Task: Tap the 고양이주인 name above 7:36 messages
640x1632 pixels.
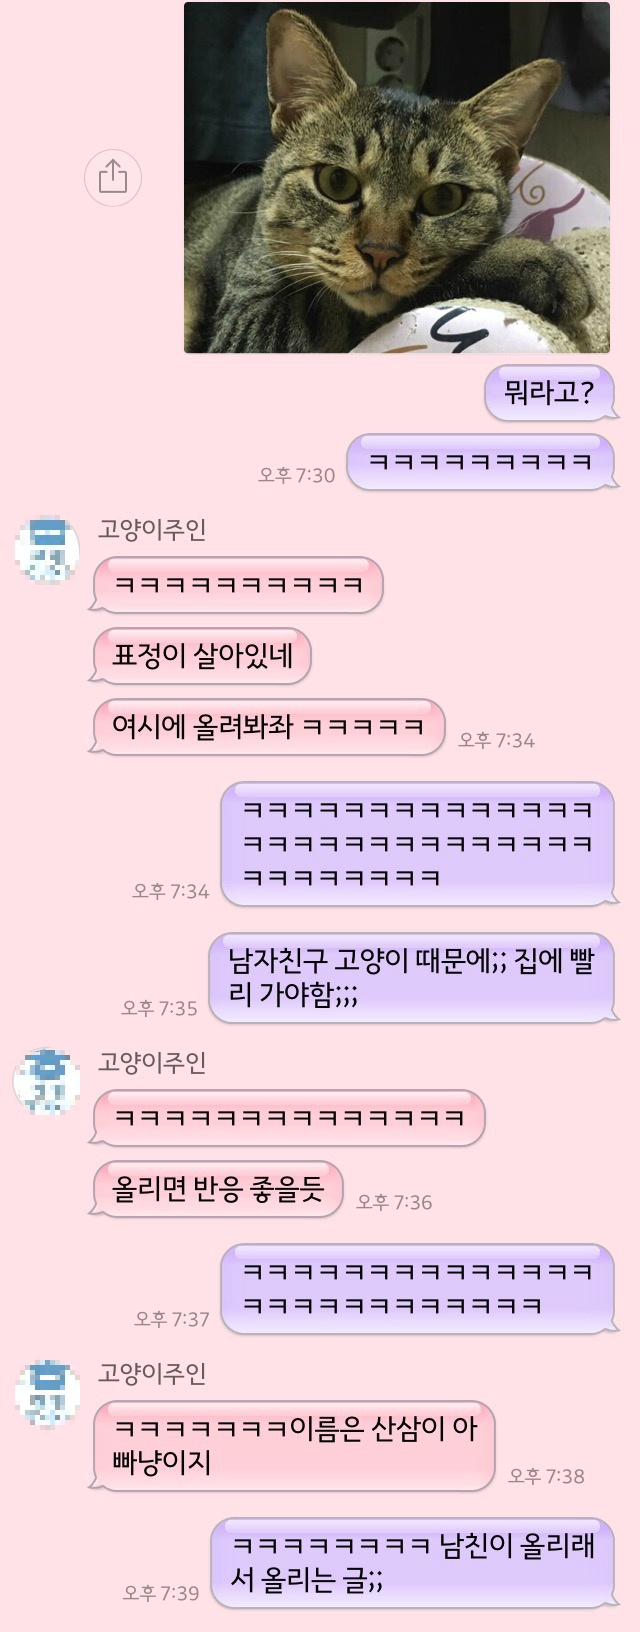Action: click(152, 1061)
